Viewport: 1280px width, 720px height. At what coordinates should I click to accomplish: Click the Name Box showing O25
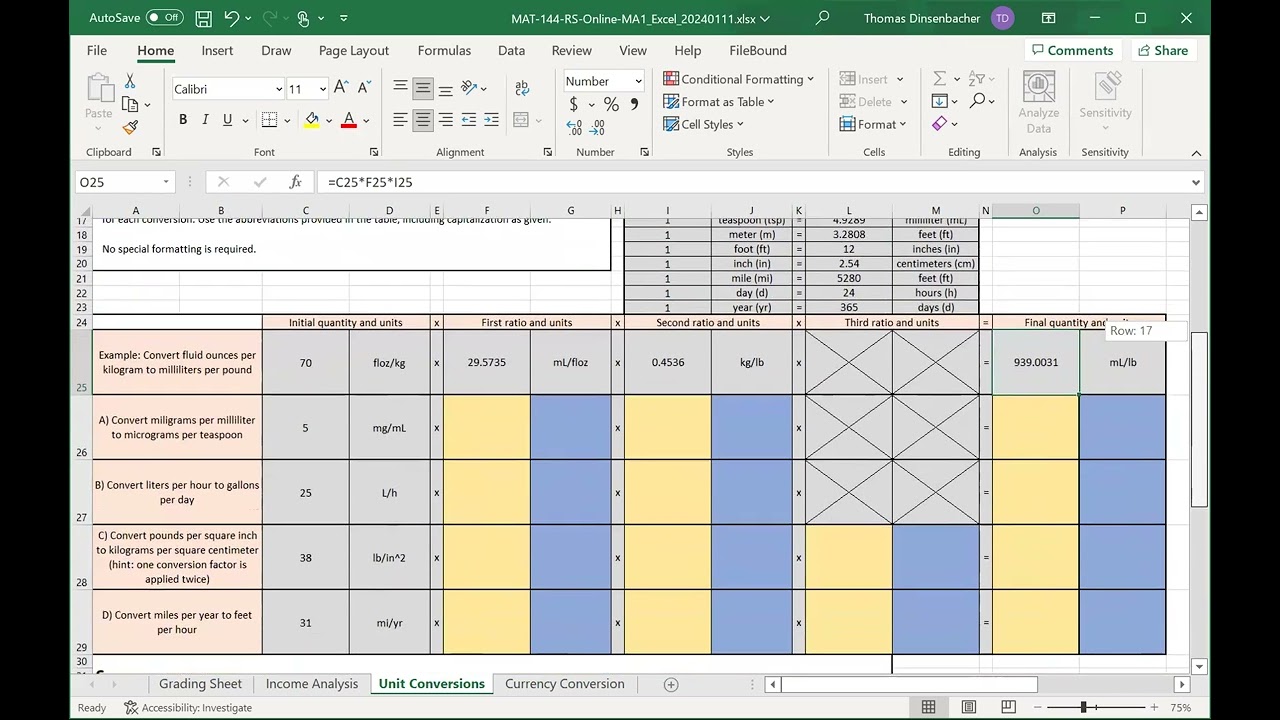[118, 182]
